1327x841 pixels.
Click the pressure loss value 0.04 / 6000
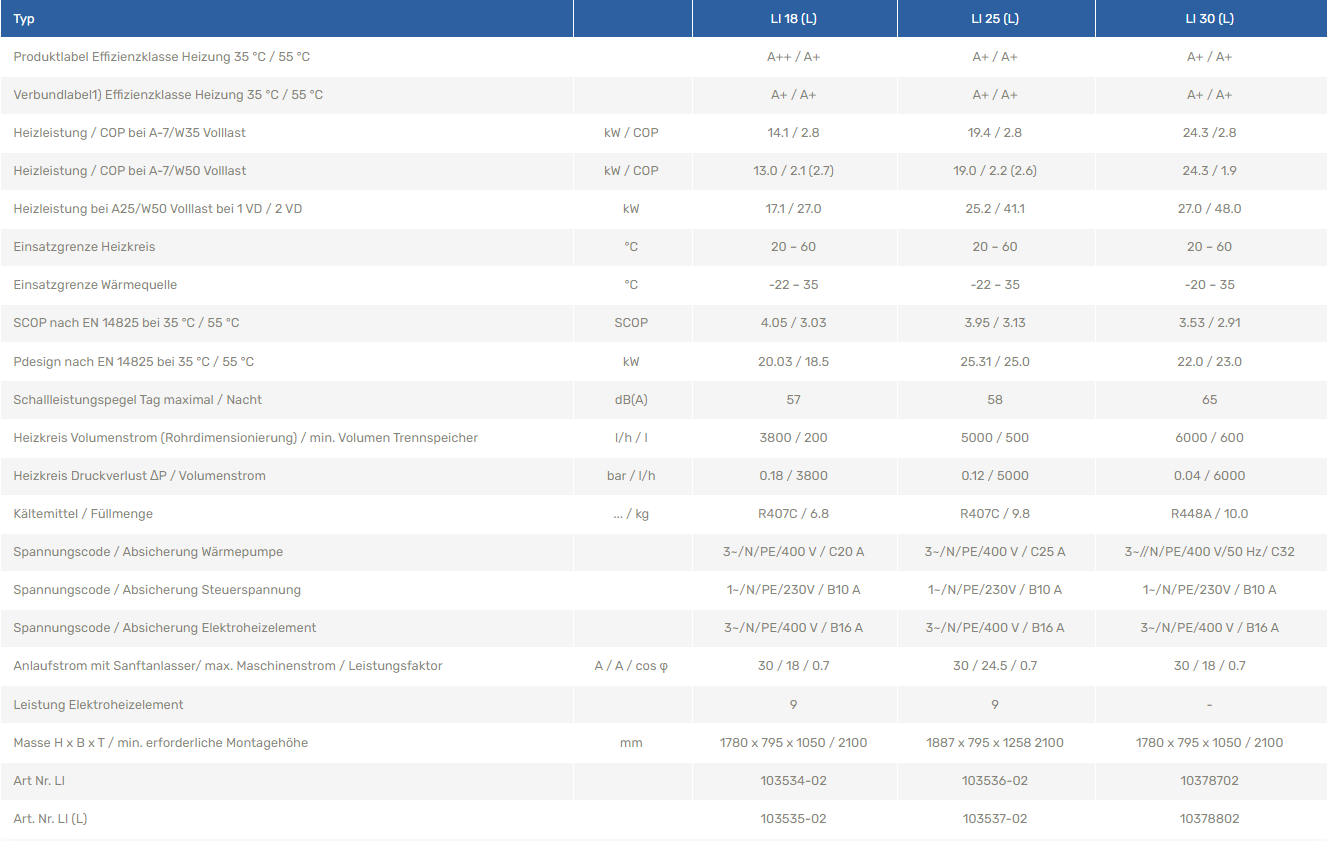1209,476
